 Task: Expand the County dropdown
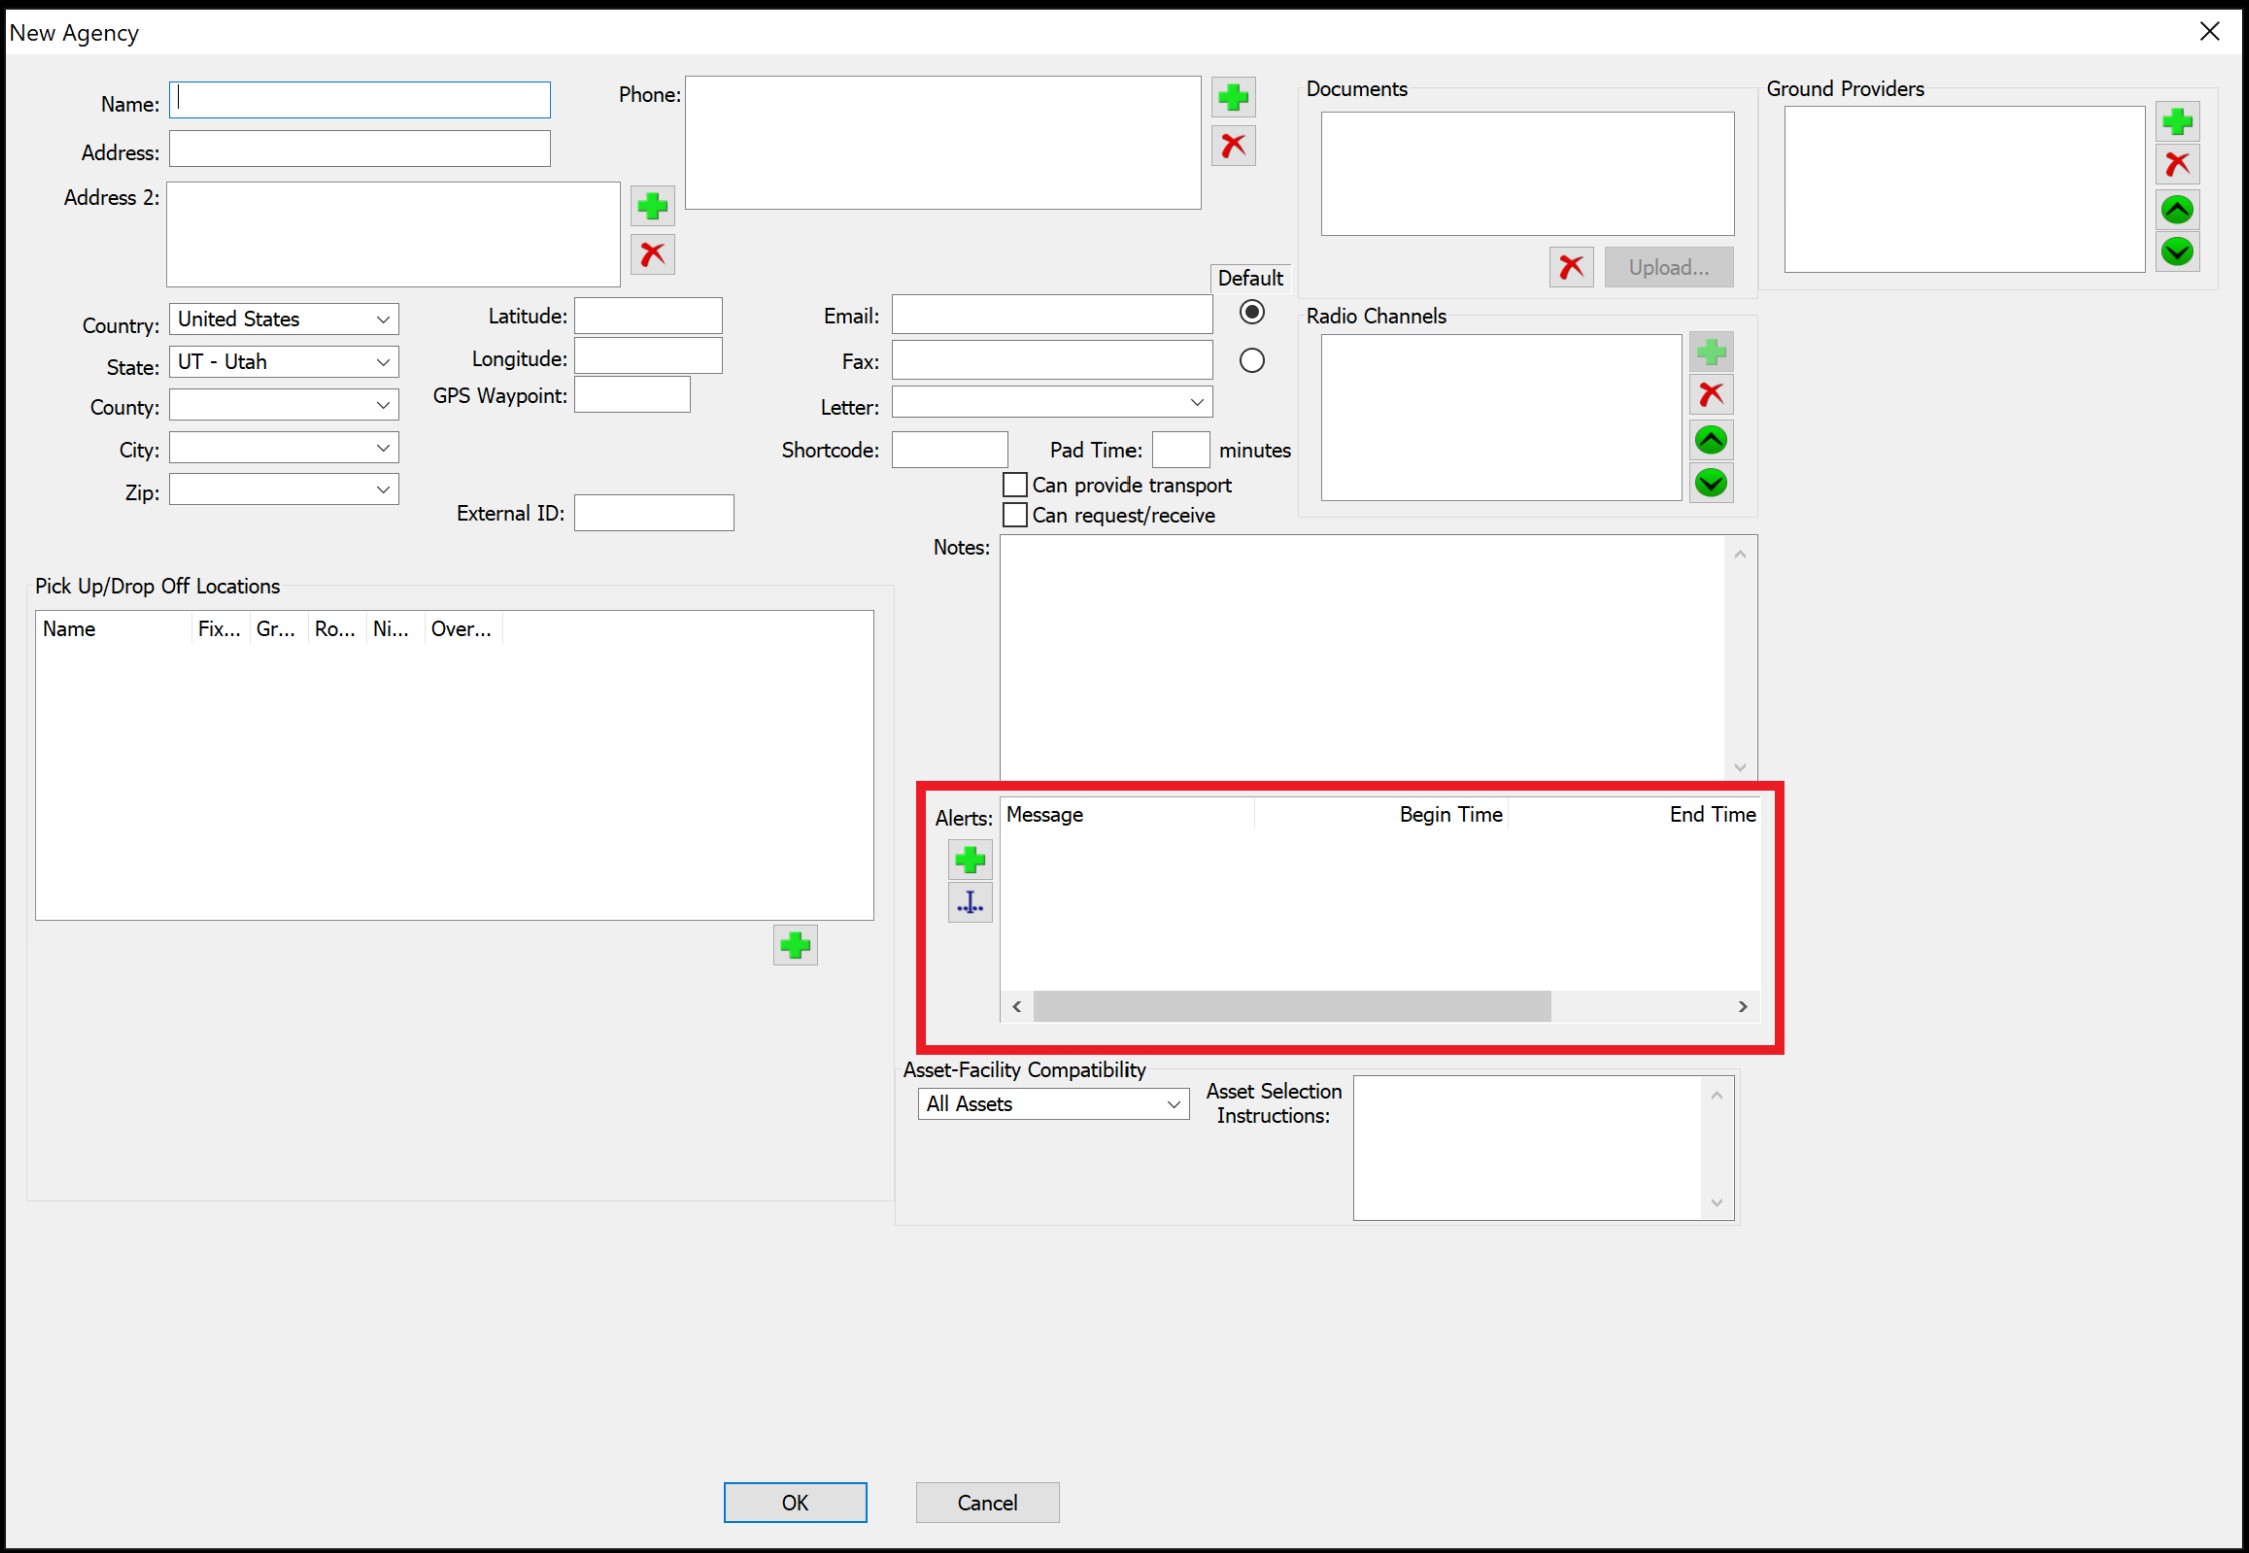tap(284, 405)
